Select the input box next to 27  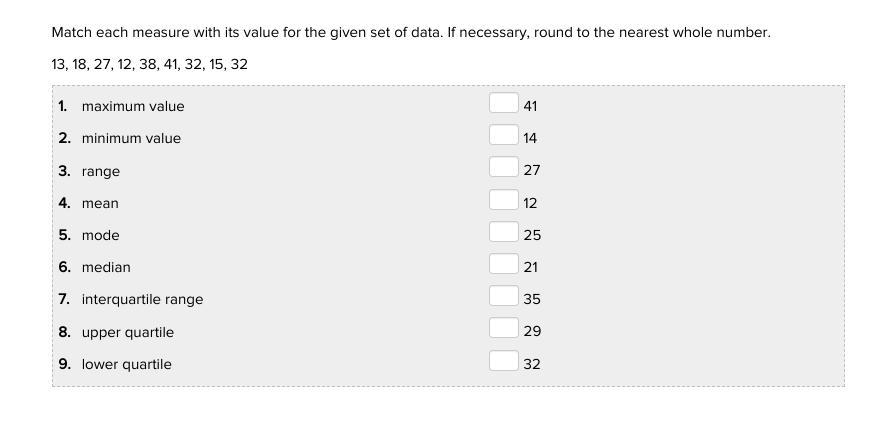tap(503, 169)
